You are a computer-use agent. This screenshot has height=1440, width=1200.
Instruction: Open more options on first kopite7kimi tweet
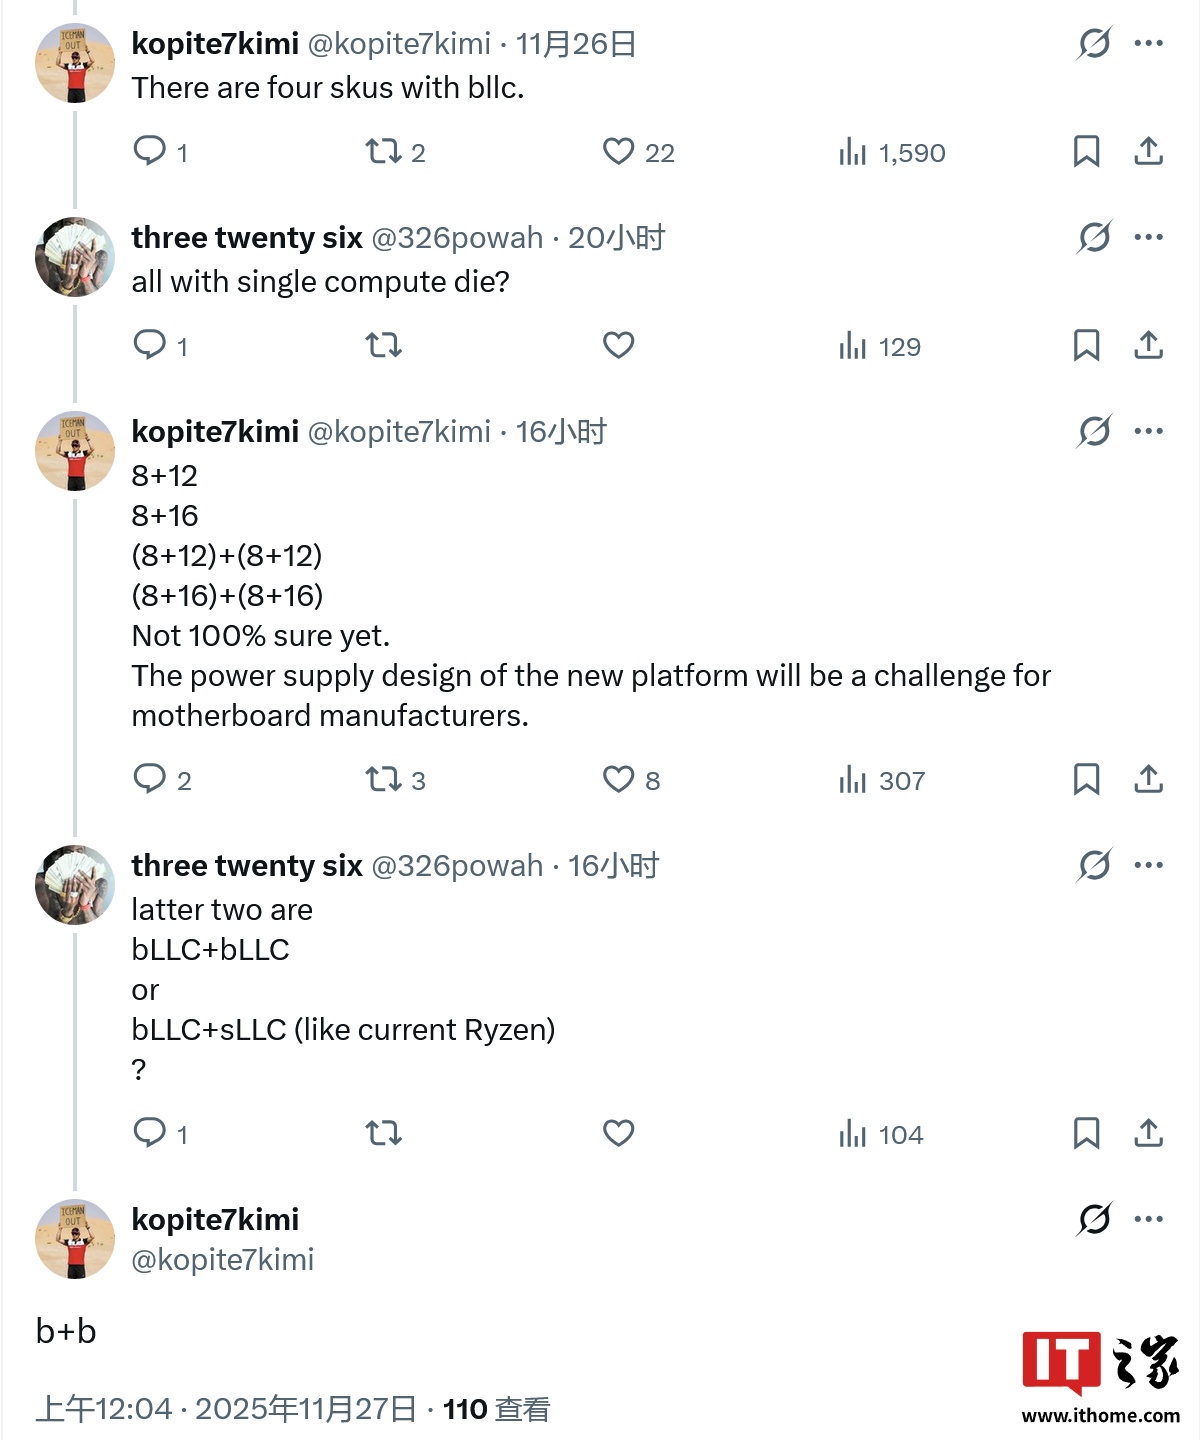point(1148,43)
